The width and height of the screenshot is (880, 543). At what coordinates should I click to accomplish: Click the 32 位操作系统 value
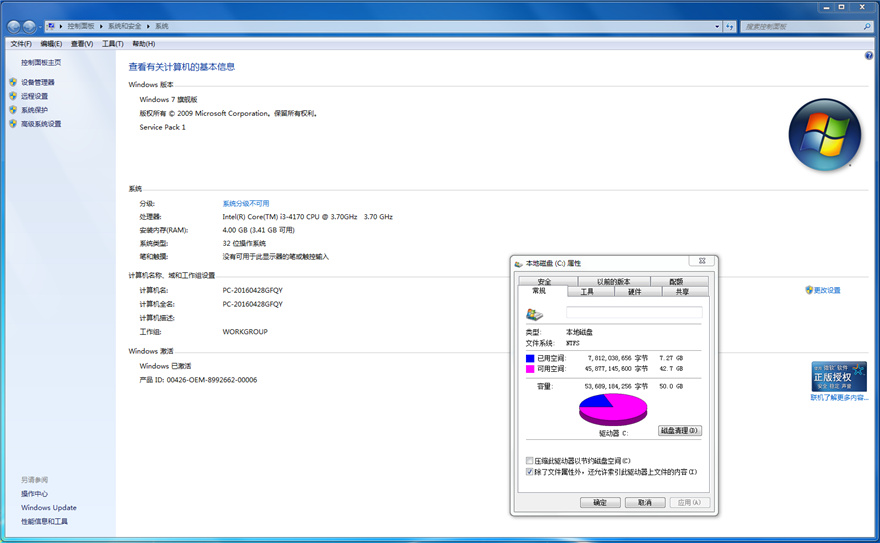tap(244, 243)
